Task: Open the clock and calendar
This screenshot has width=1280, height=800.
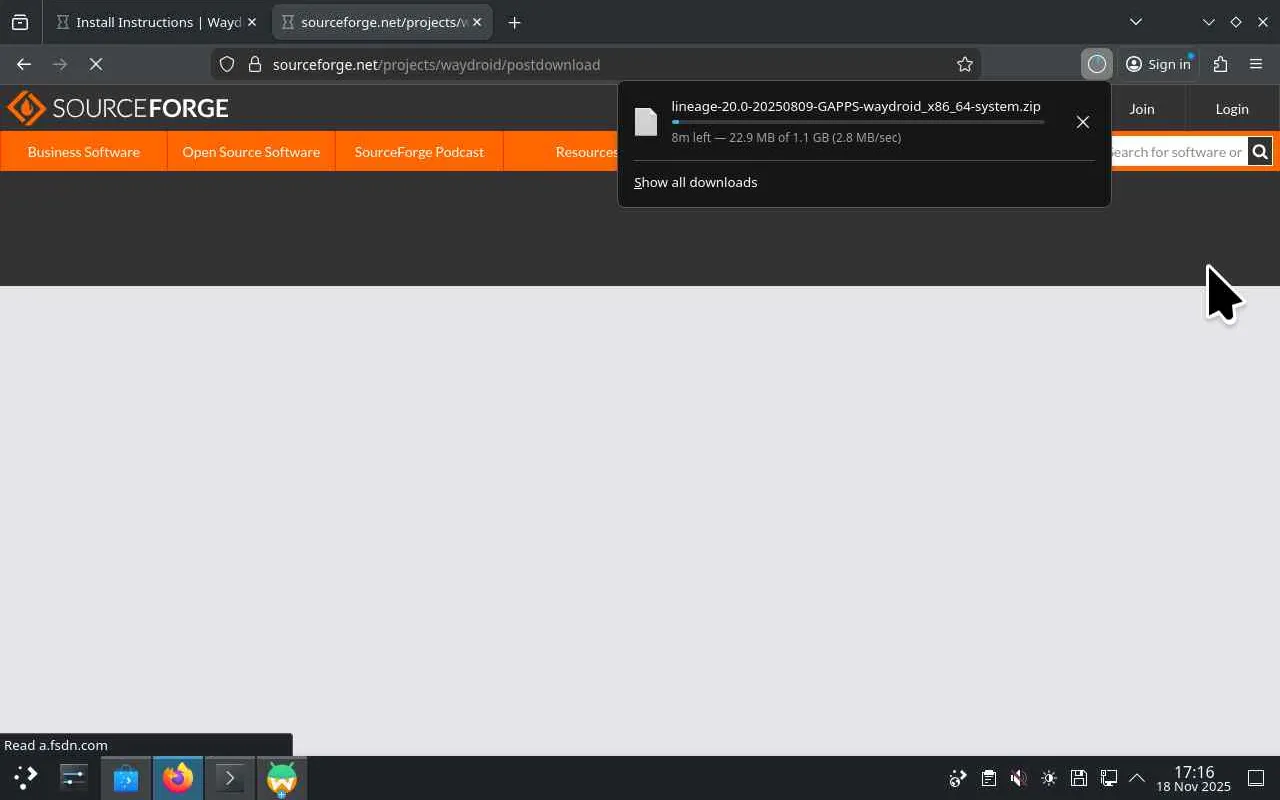Action: tap(1194, 778)
